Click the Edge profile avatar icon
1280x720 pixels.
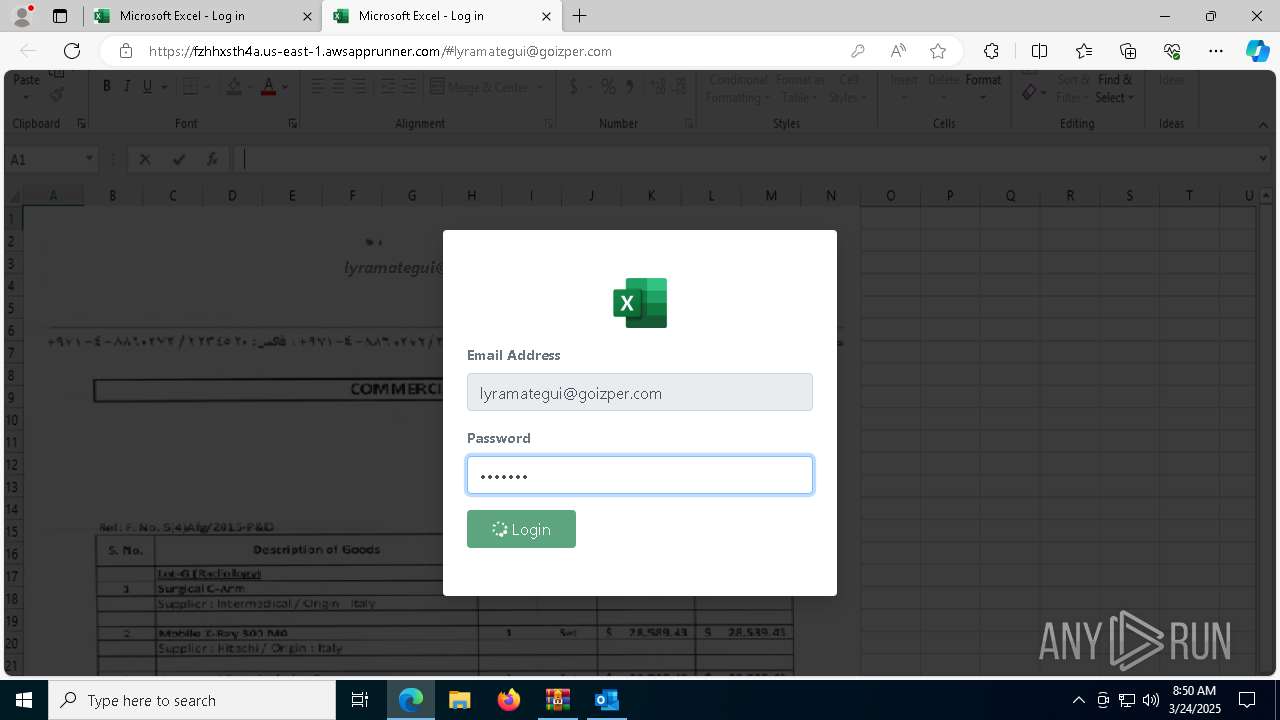[x=22, y=16]
